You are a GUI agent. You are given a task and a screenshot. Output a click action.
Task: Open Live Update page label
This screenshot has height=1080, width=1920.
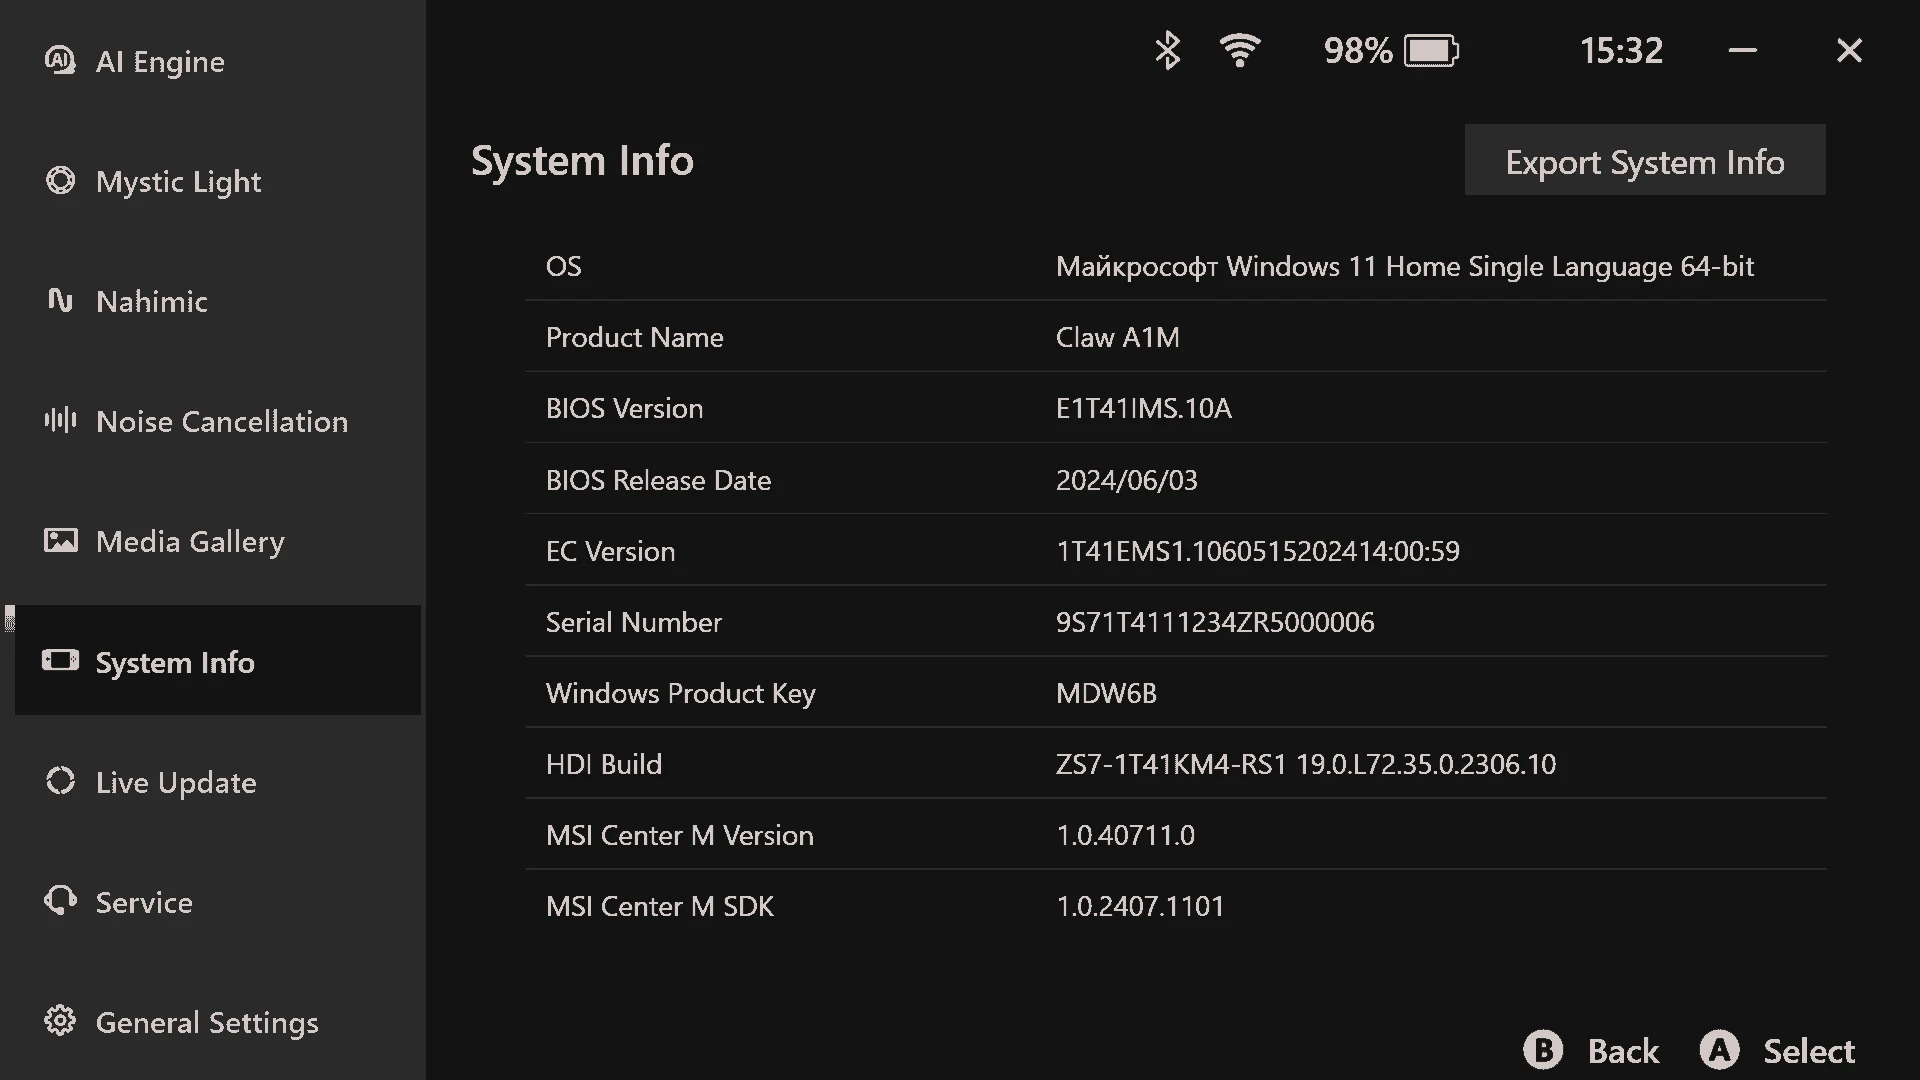point(176,782)
